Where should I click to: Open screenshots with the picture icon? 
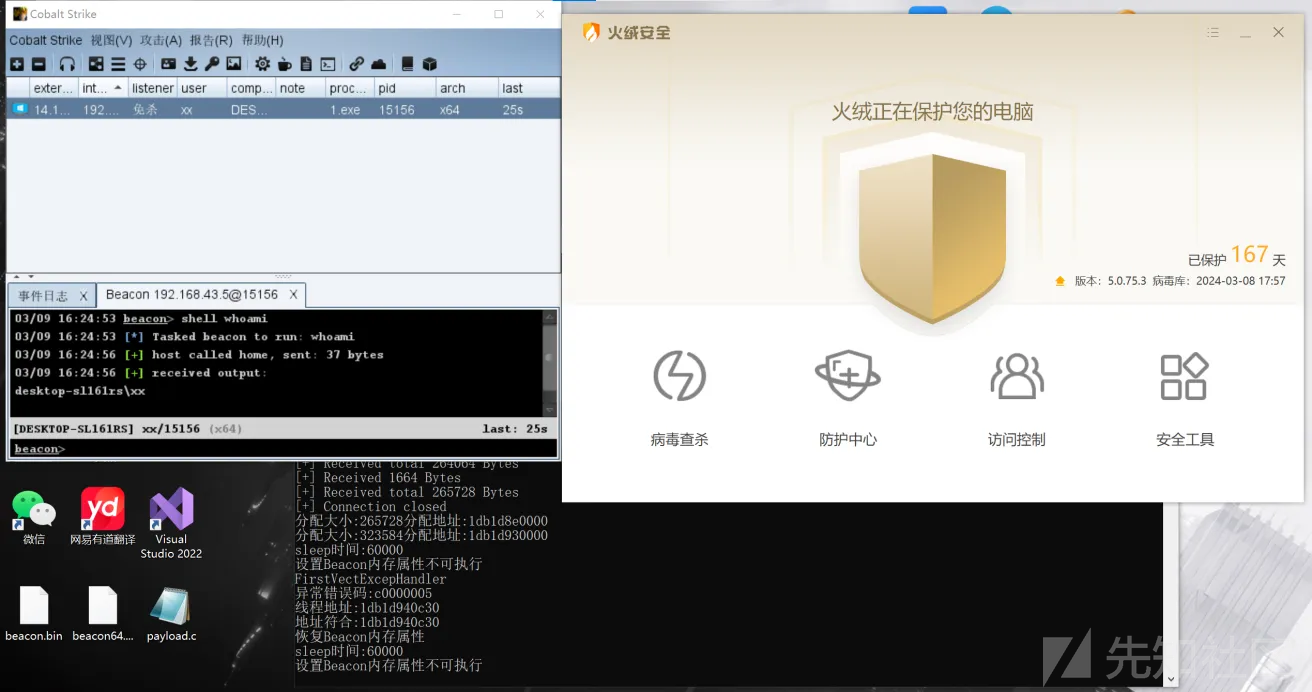click(234, 64)
